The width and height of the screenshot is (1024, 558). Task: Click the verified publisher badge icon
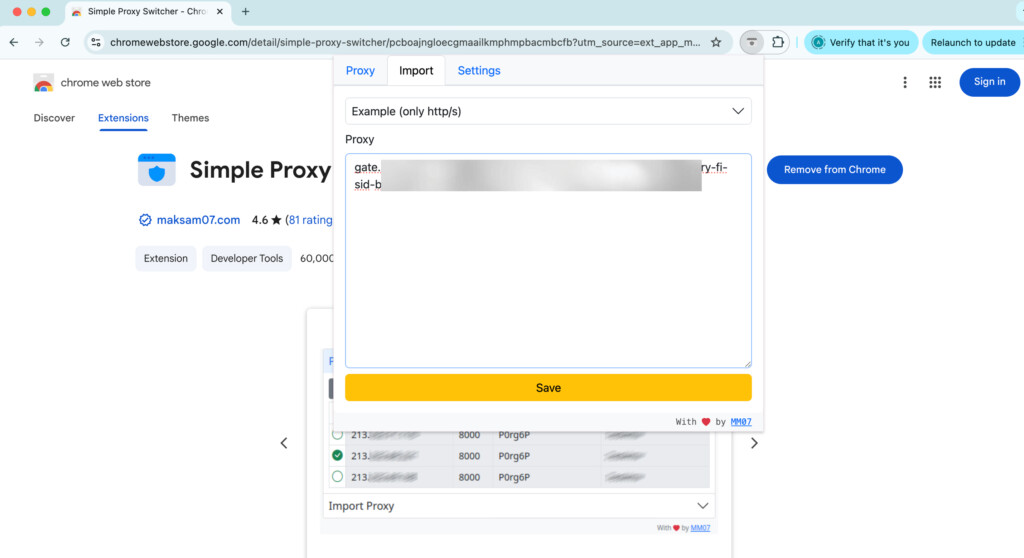click(145, 220)
